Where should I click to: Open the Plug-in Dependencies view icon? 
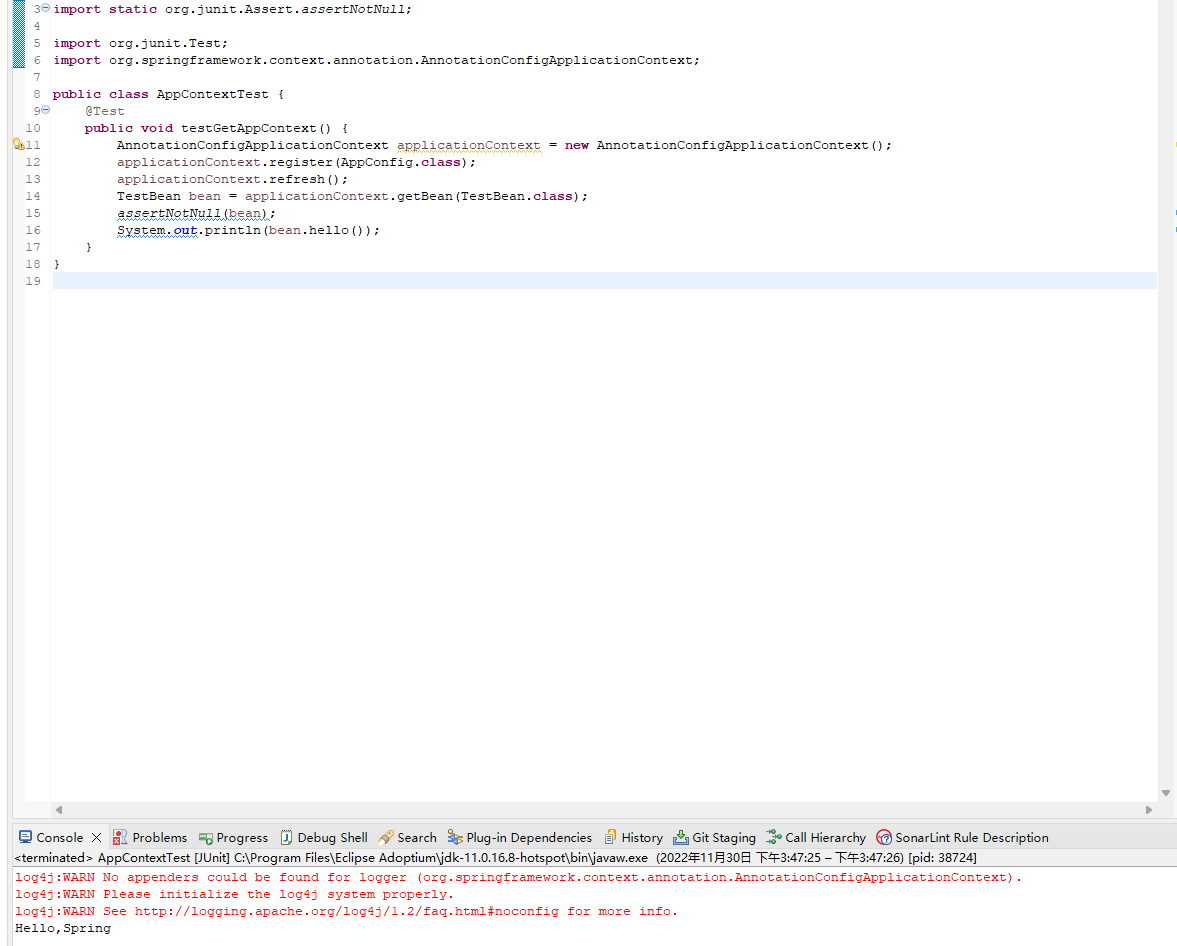(x=455, y=837)
